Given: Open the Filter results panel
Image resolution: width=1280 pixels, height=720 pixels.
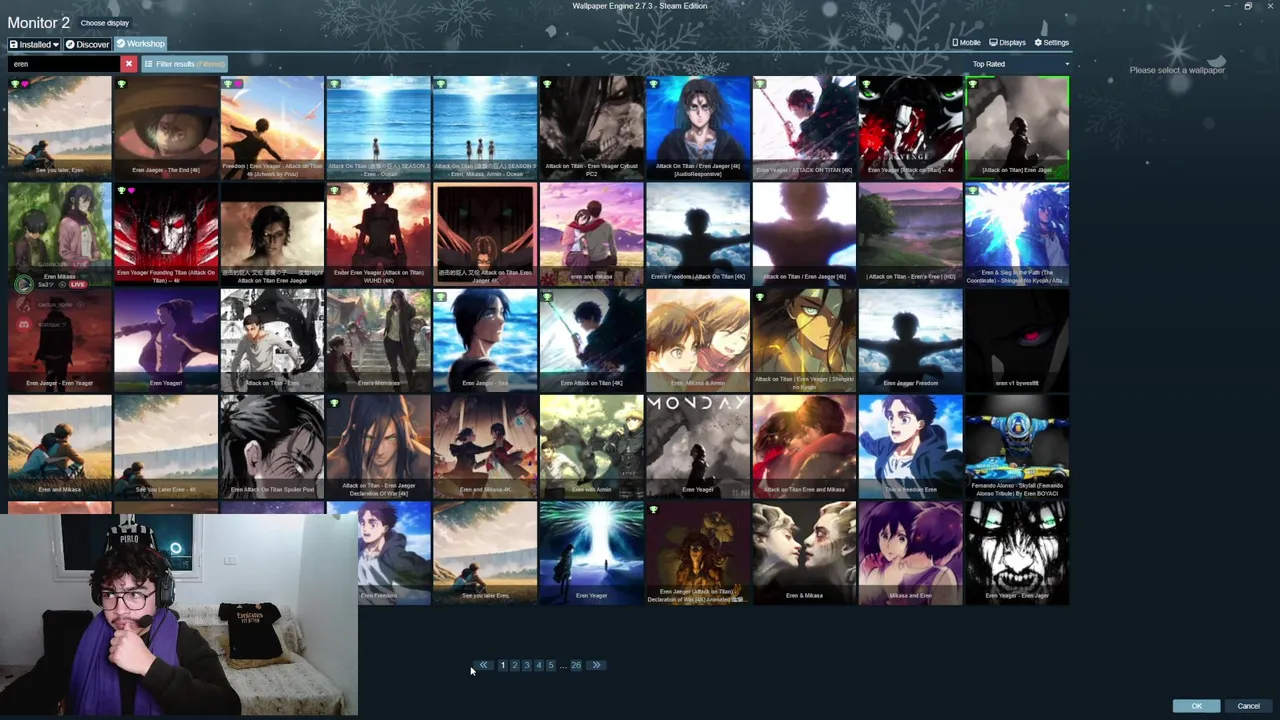Looking at the screenshot, I should tap(184, 64).
